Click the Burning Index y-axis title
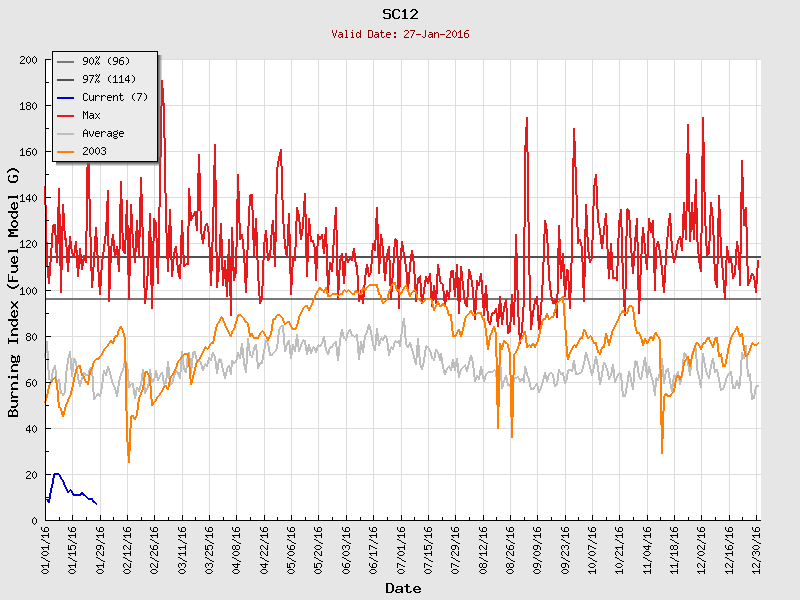This screenshot has width=800, height=600. coord(14,292)
